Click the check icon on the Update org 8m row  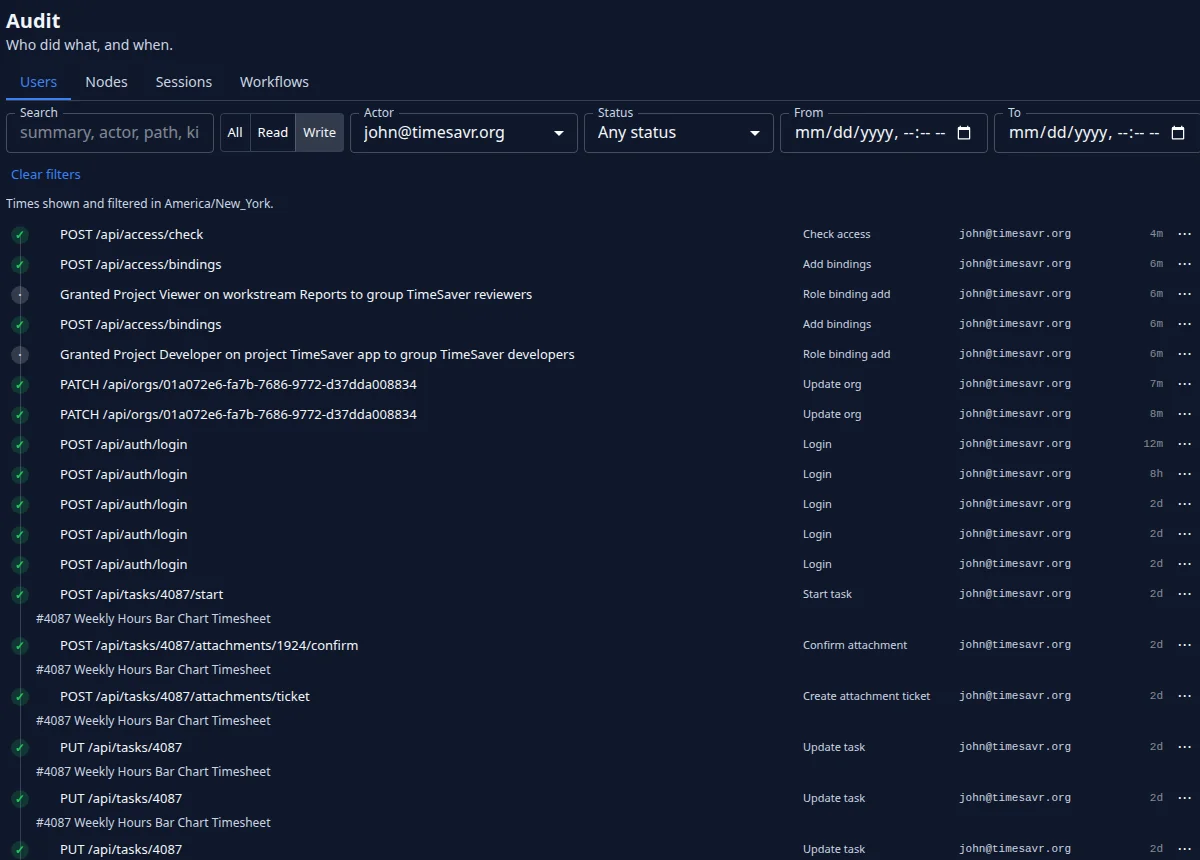pos(20,414)
